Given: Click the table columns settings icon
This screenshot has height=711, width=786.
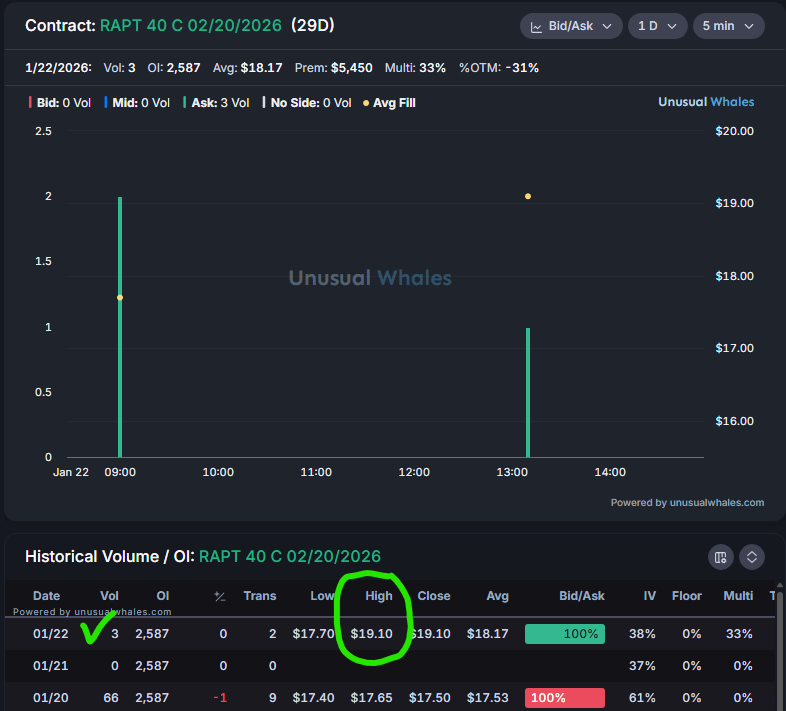Looking at the screenshot, I should pyautogui.click(x=720, y=557).
